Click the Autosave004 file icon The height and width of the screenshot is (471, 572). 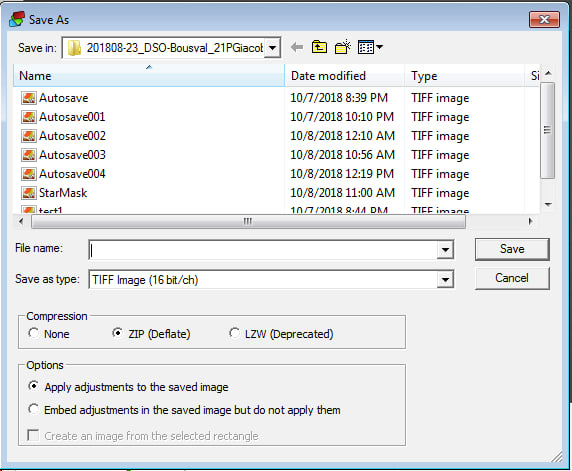click(28, 174)
